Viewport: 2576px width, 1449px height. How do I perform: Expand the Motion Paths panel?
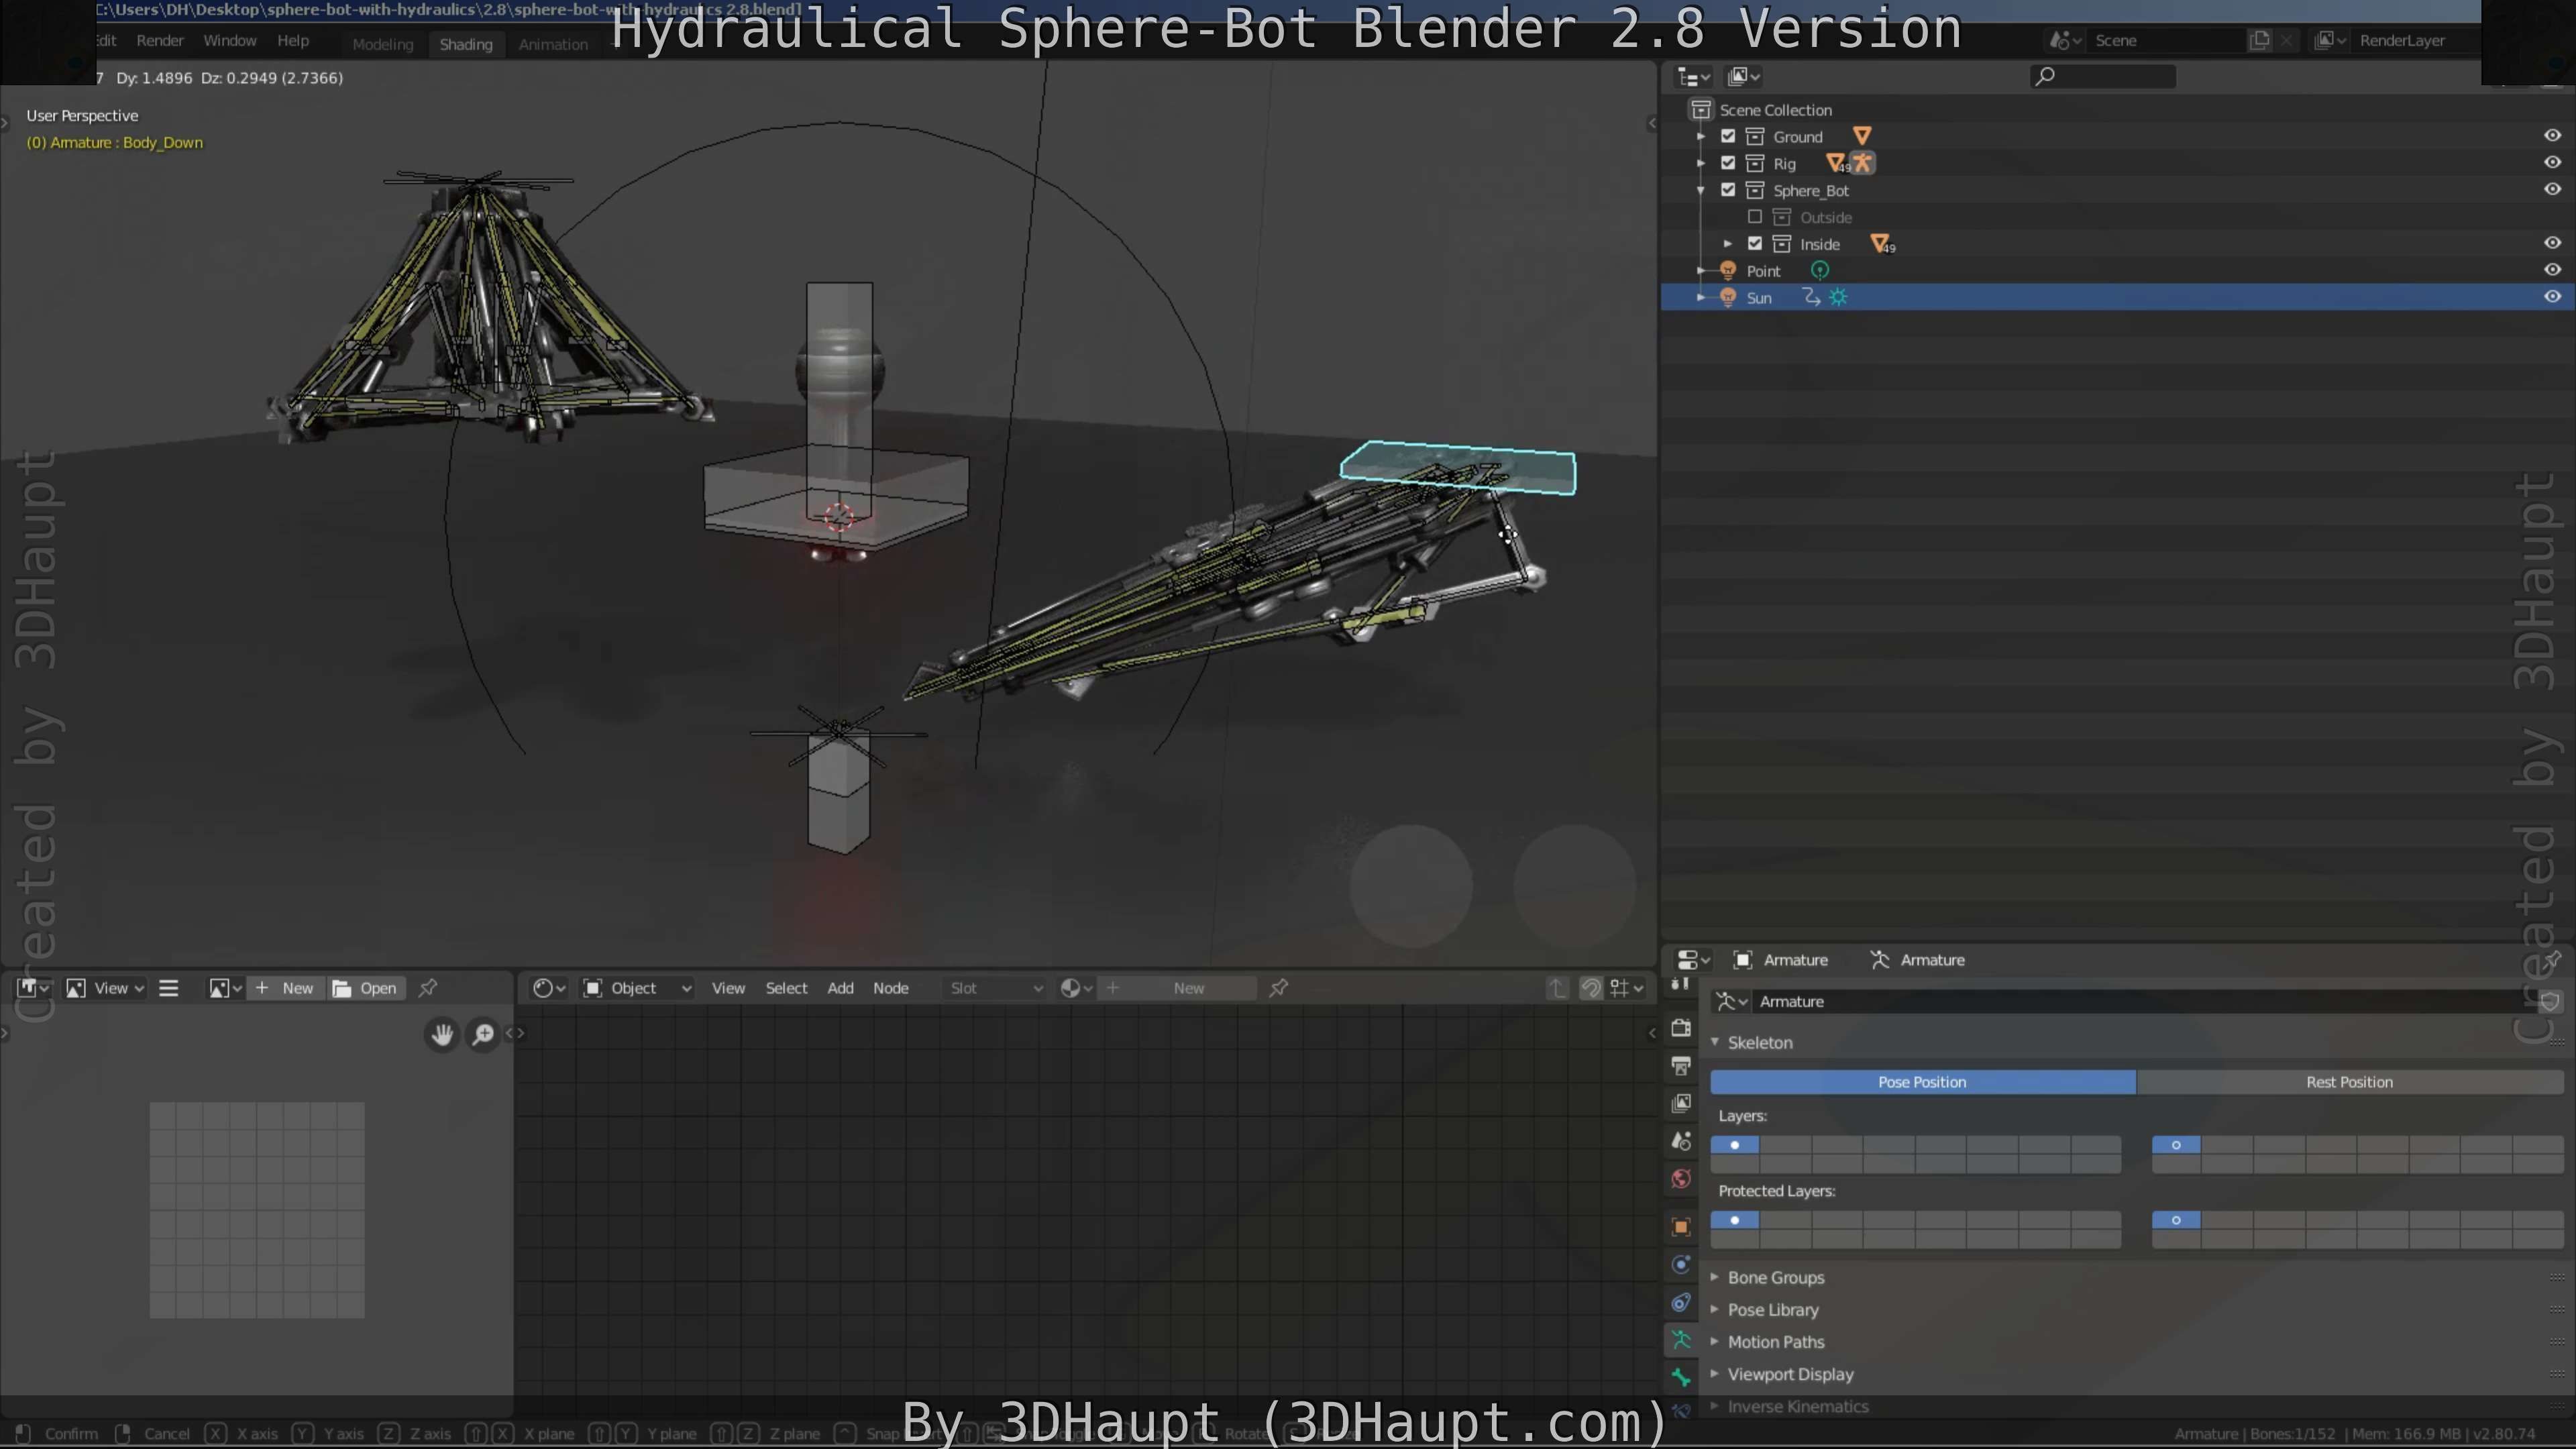coord(1715,1341)
